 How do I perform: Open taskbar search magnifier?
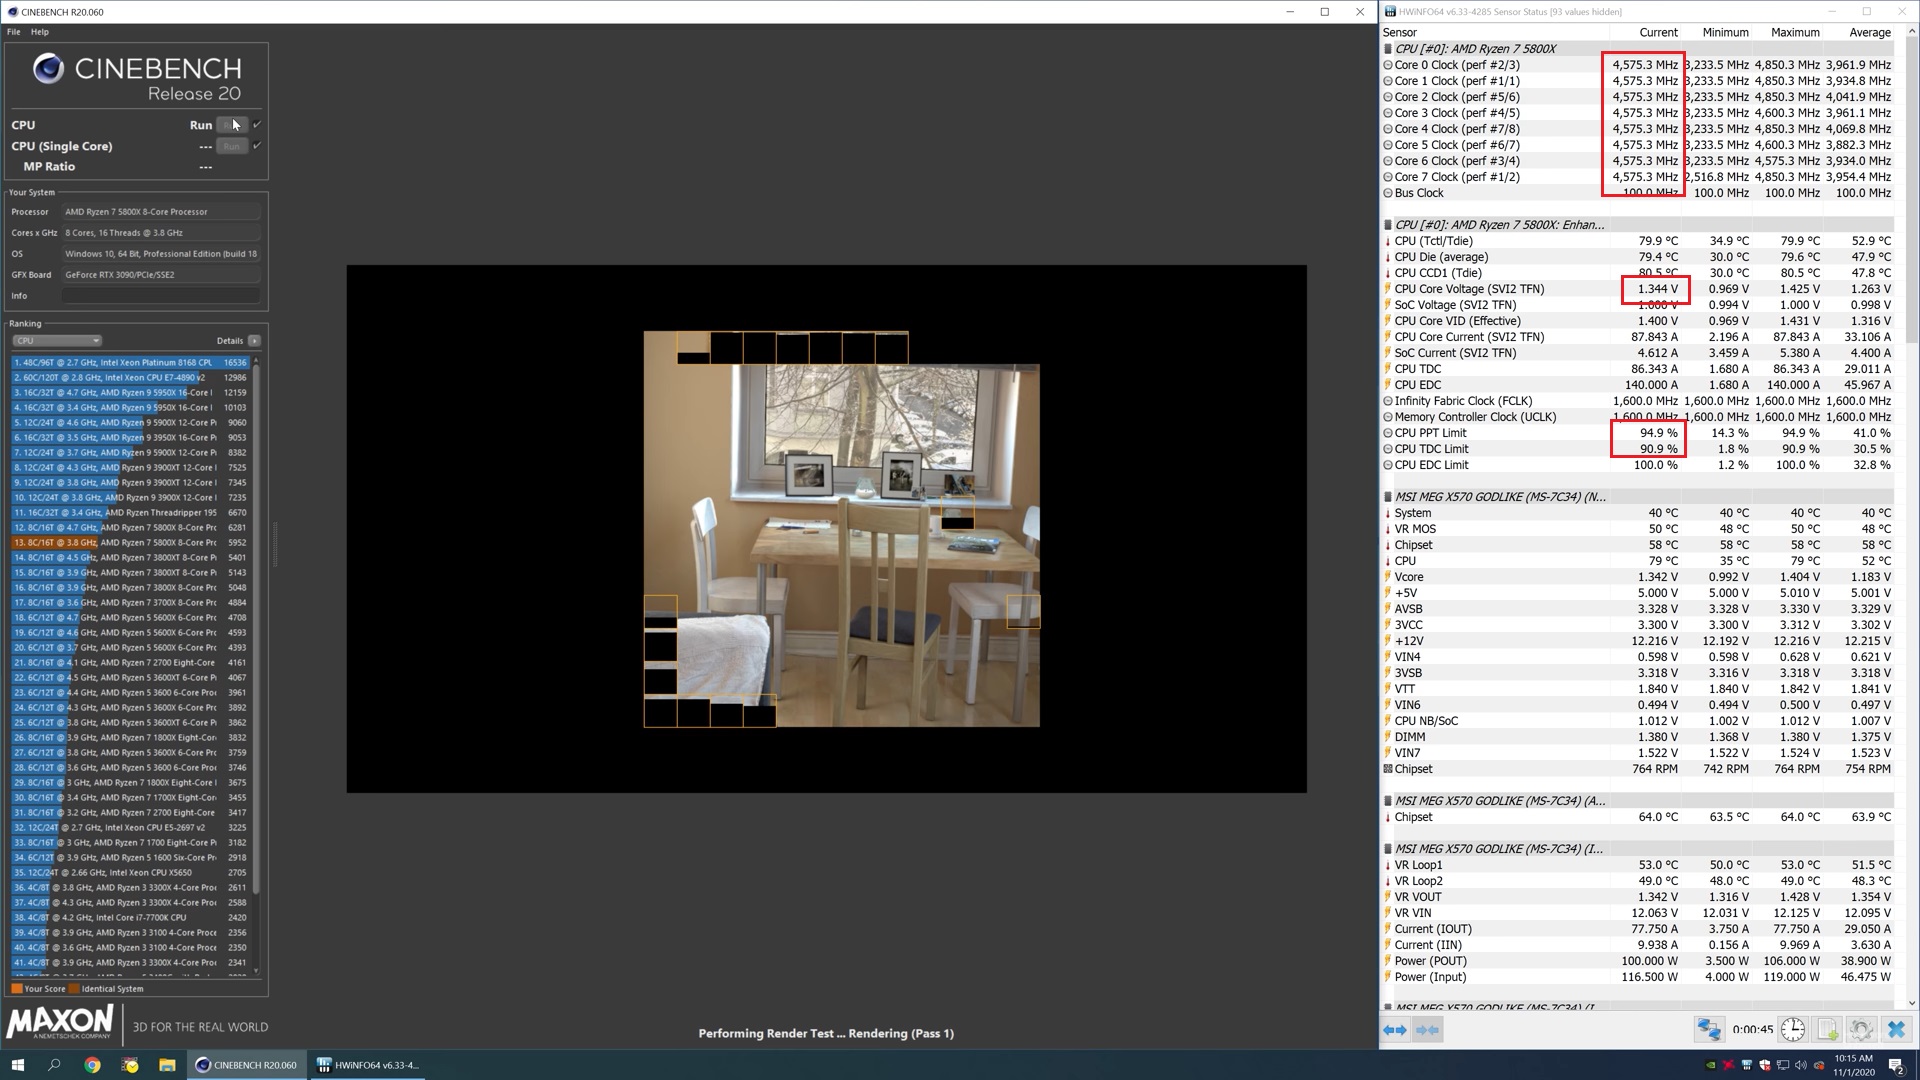pos(55,1065)
